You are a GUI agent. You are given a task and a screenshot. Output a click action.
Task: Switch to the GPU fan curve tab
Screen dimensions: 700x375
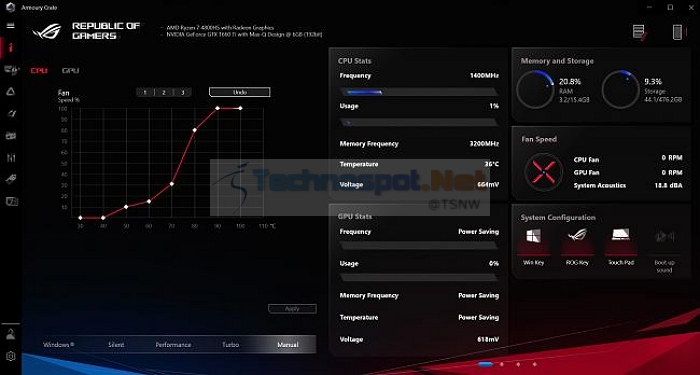coord(71,71)
